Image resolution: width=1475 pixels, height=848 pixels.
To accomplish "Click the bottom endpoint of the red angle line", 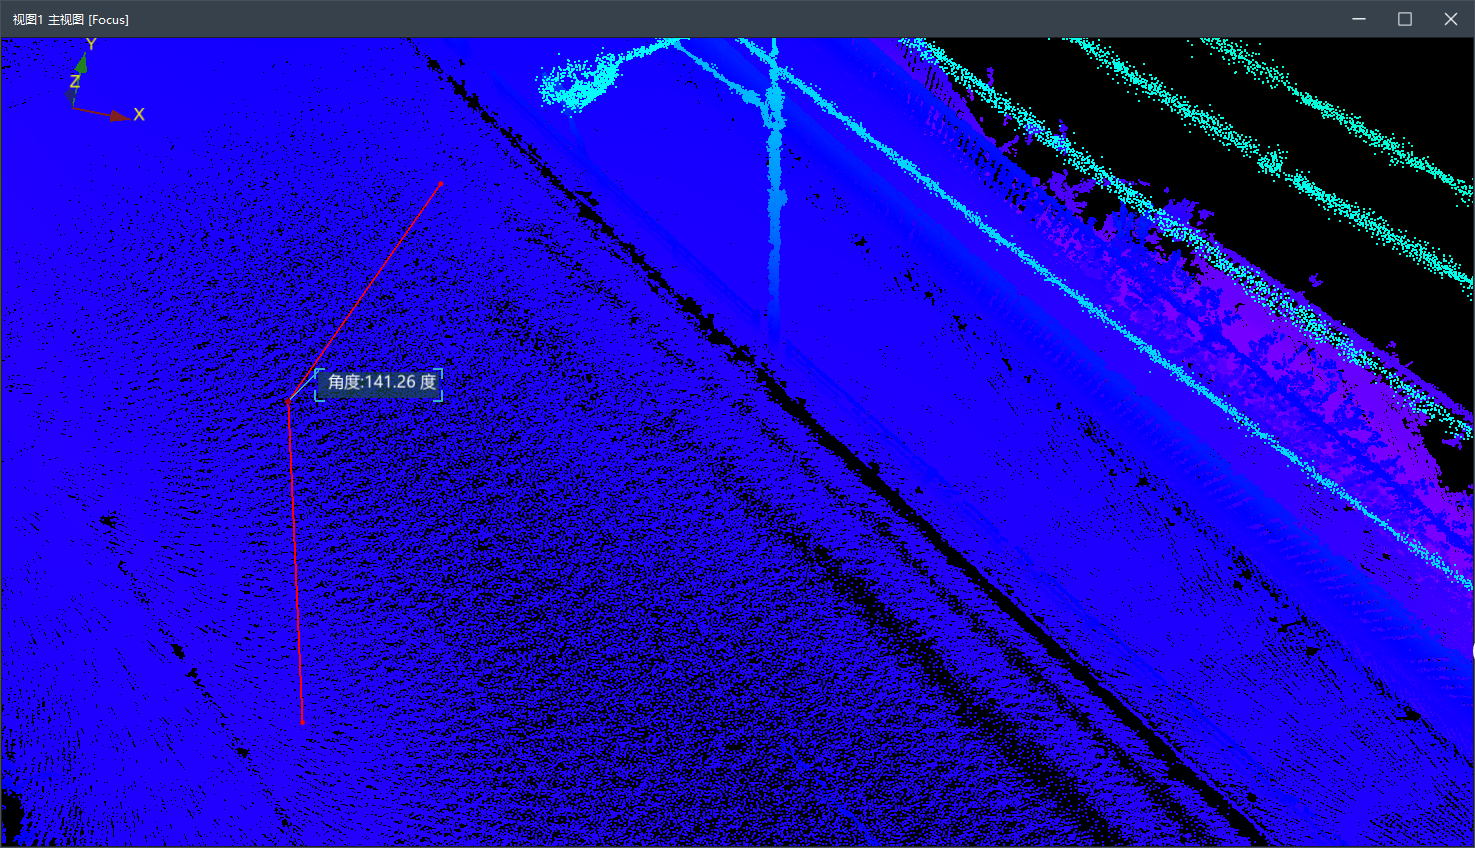I will (x=302, y=722).
